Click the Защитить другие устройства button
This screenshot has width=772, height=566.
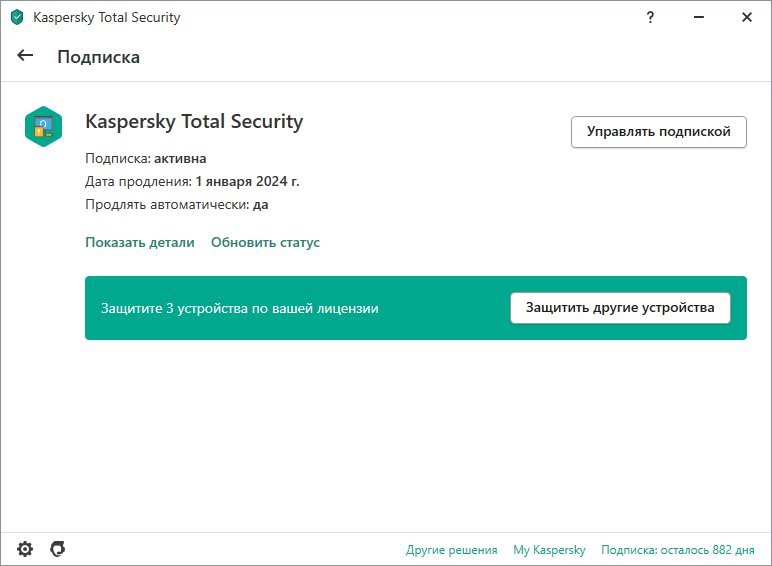point(620,308)
